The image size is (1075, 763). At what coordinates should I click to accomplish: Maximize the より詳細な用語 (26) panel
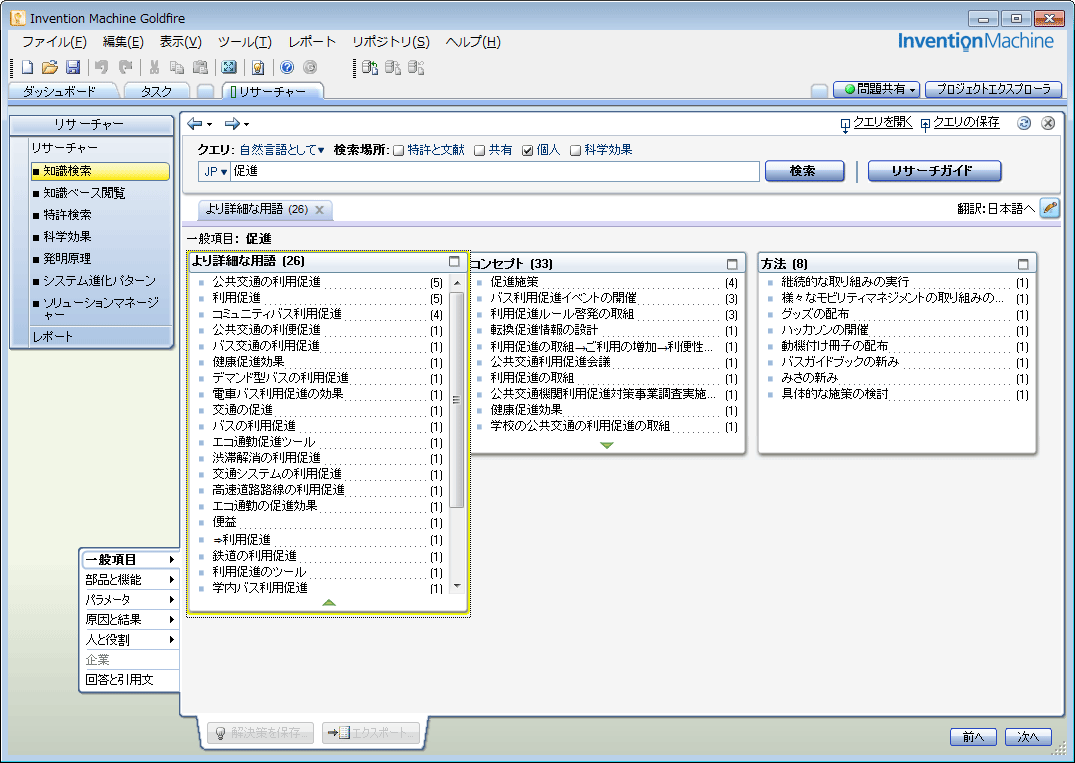[454, 261]
